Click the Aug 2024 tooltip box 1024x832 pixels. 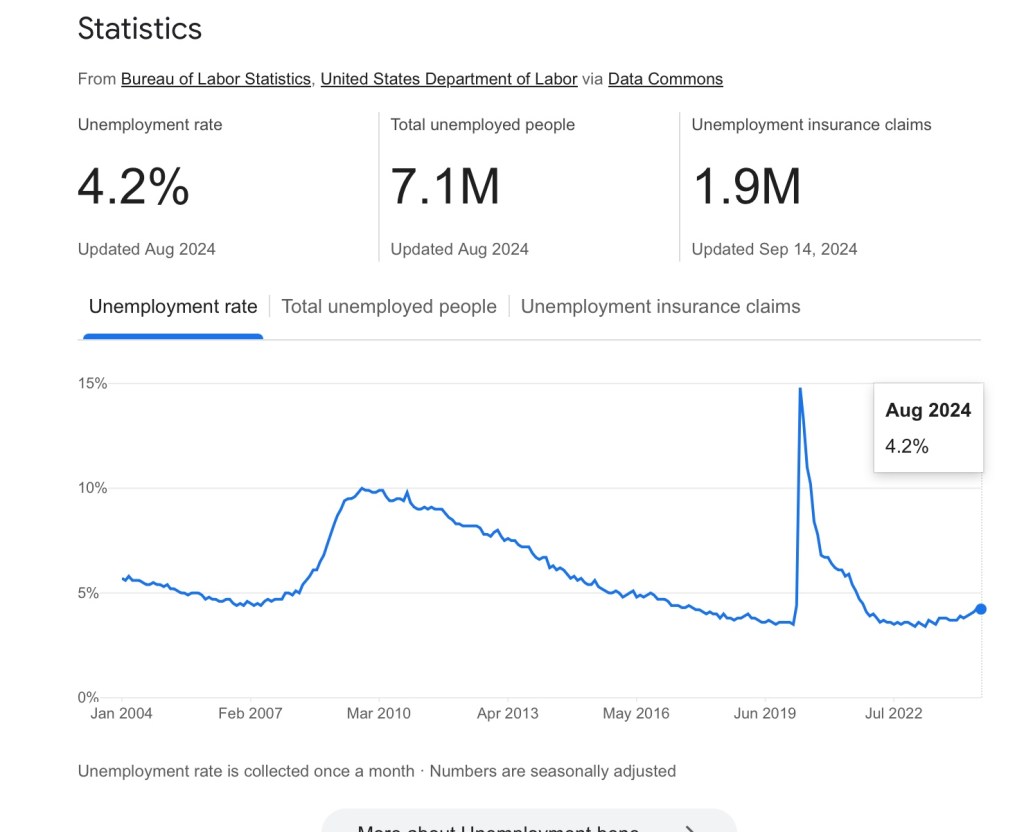pyautogui.click(x=928, y=427)
